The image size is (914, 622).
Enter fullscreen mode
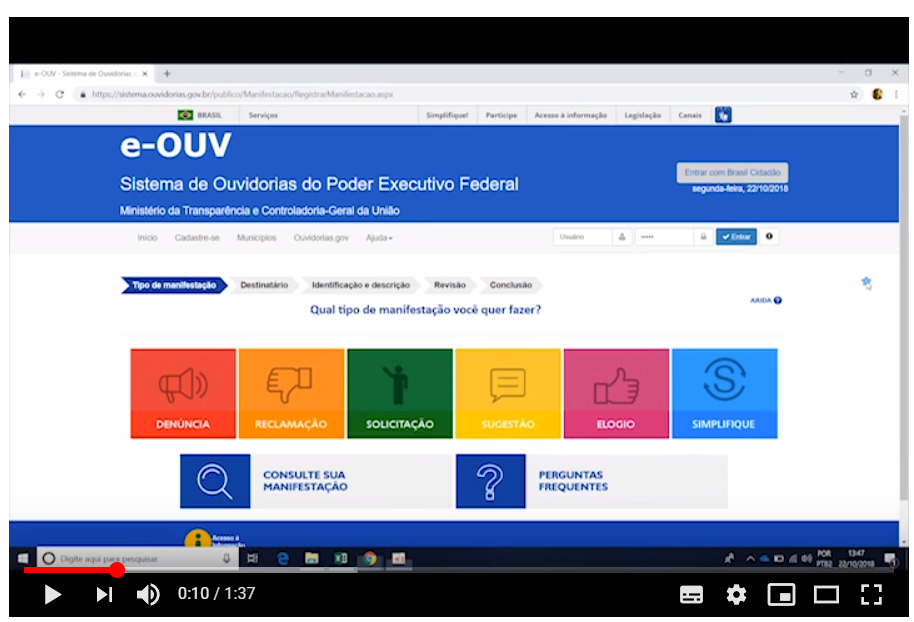click(871, 595)
